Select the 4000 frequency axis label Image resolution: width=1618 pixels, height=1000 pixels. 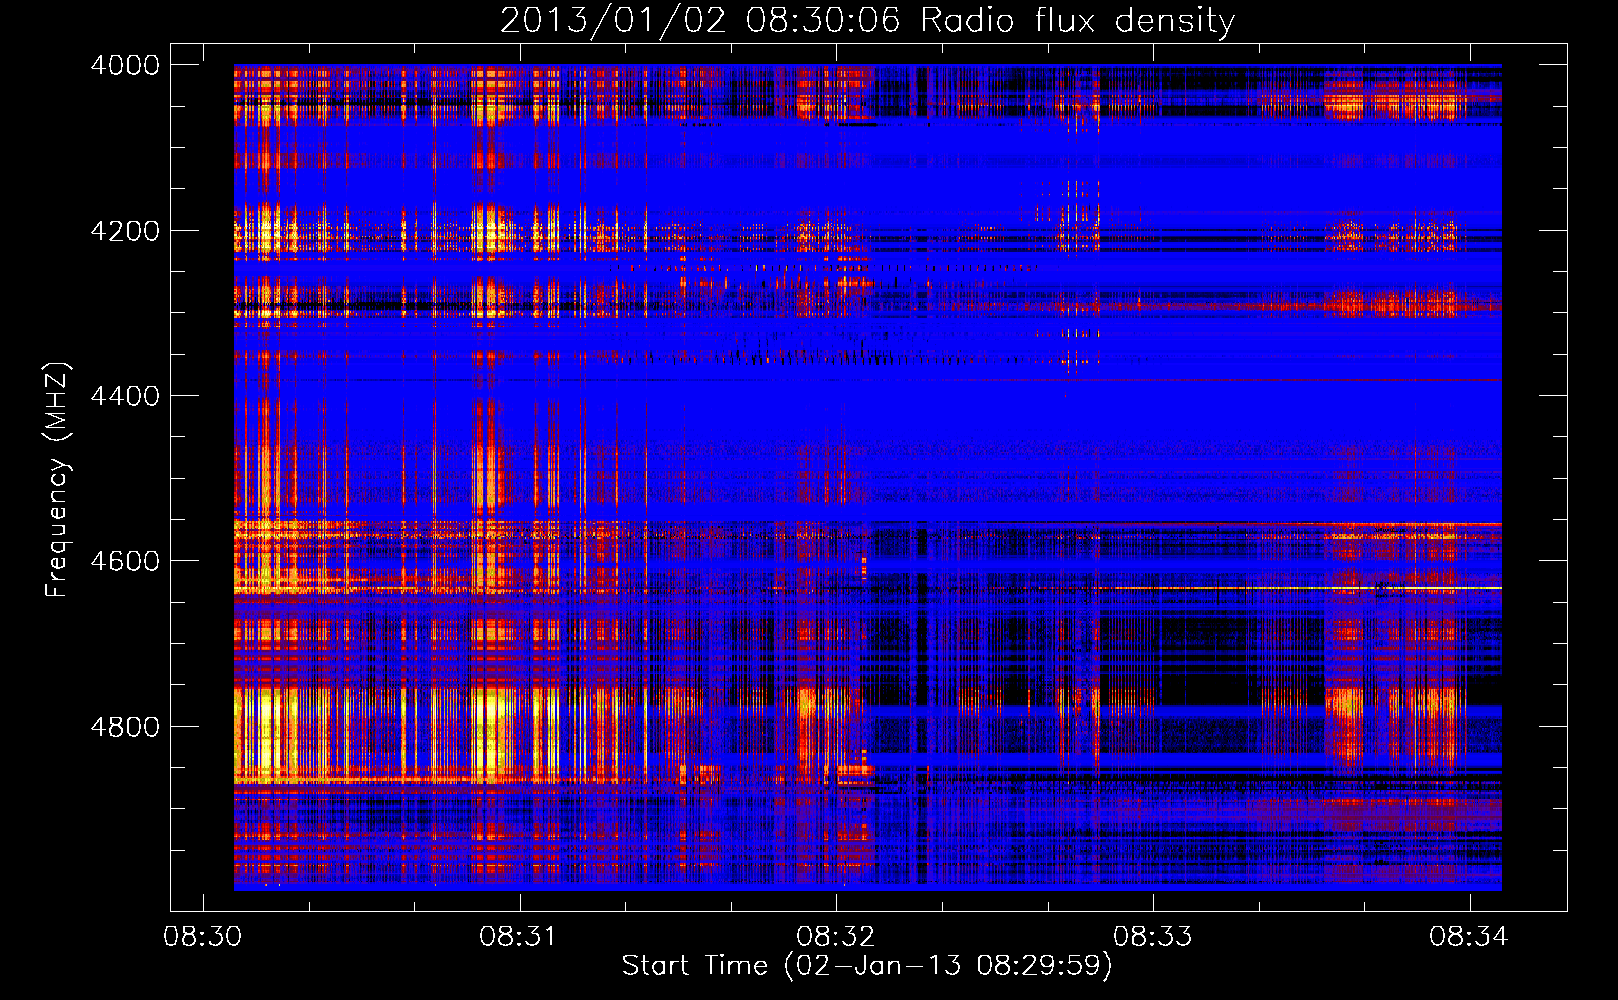pos(125,65)
